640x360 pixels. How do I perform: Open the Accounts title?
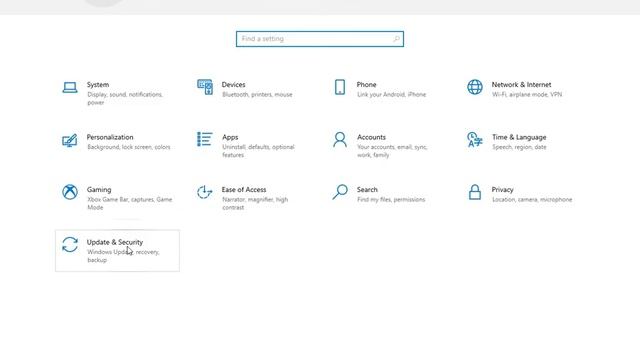point(371,137)
